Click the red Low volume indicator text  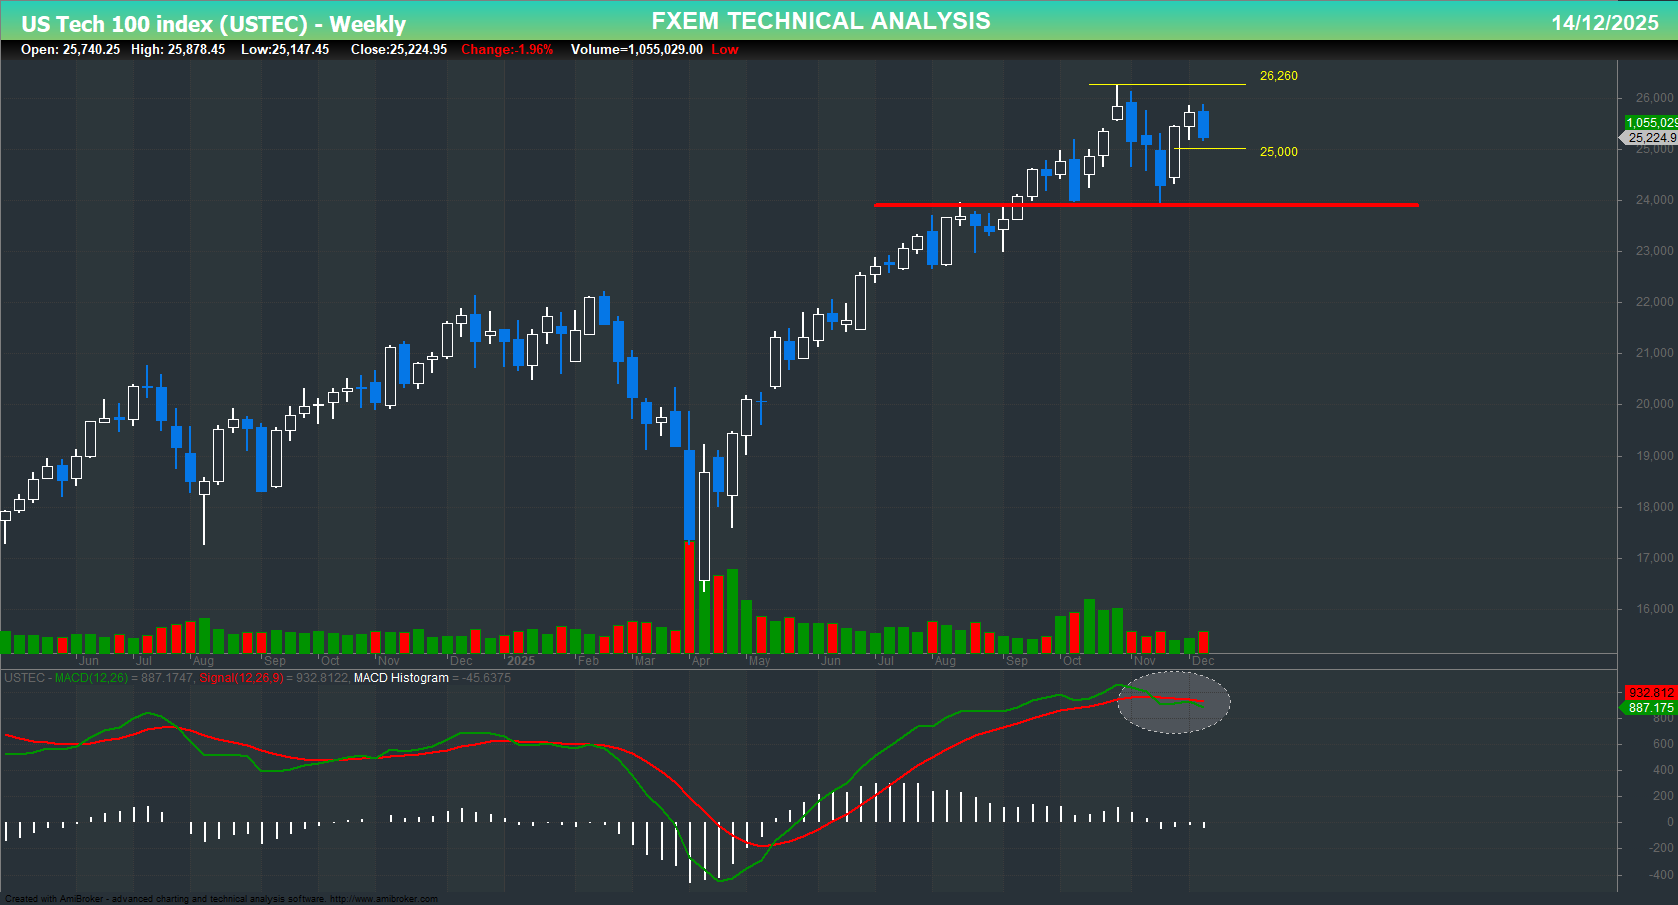pyautogui.click(x=724, y=49)
